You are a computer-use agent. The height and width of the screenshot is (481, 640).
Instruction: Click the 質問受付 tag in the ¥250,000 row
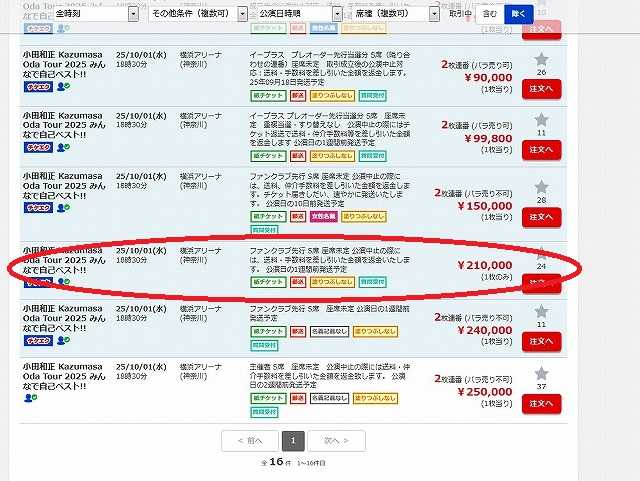click(264, 412)
